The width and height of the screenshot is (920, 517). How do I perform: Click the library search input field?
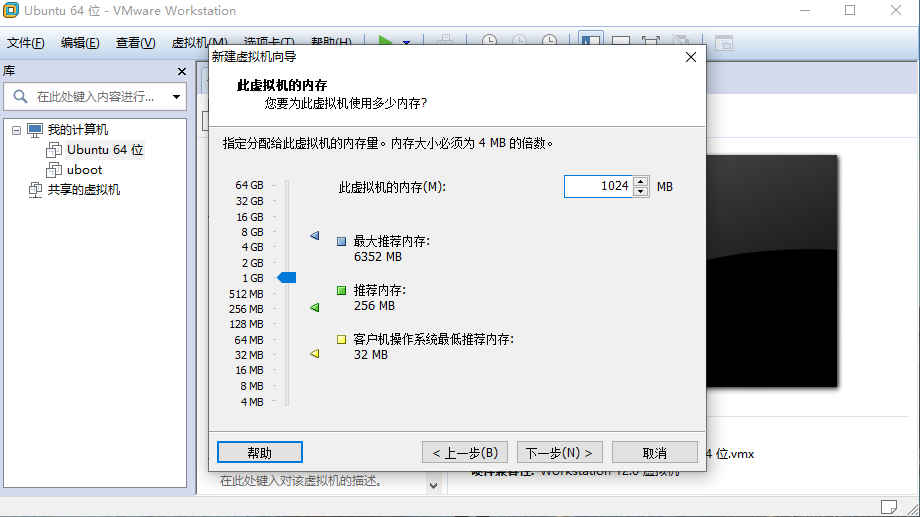click(x=95, y=97)
